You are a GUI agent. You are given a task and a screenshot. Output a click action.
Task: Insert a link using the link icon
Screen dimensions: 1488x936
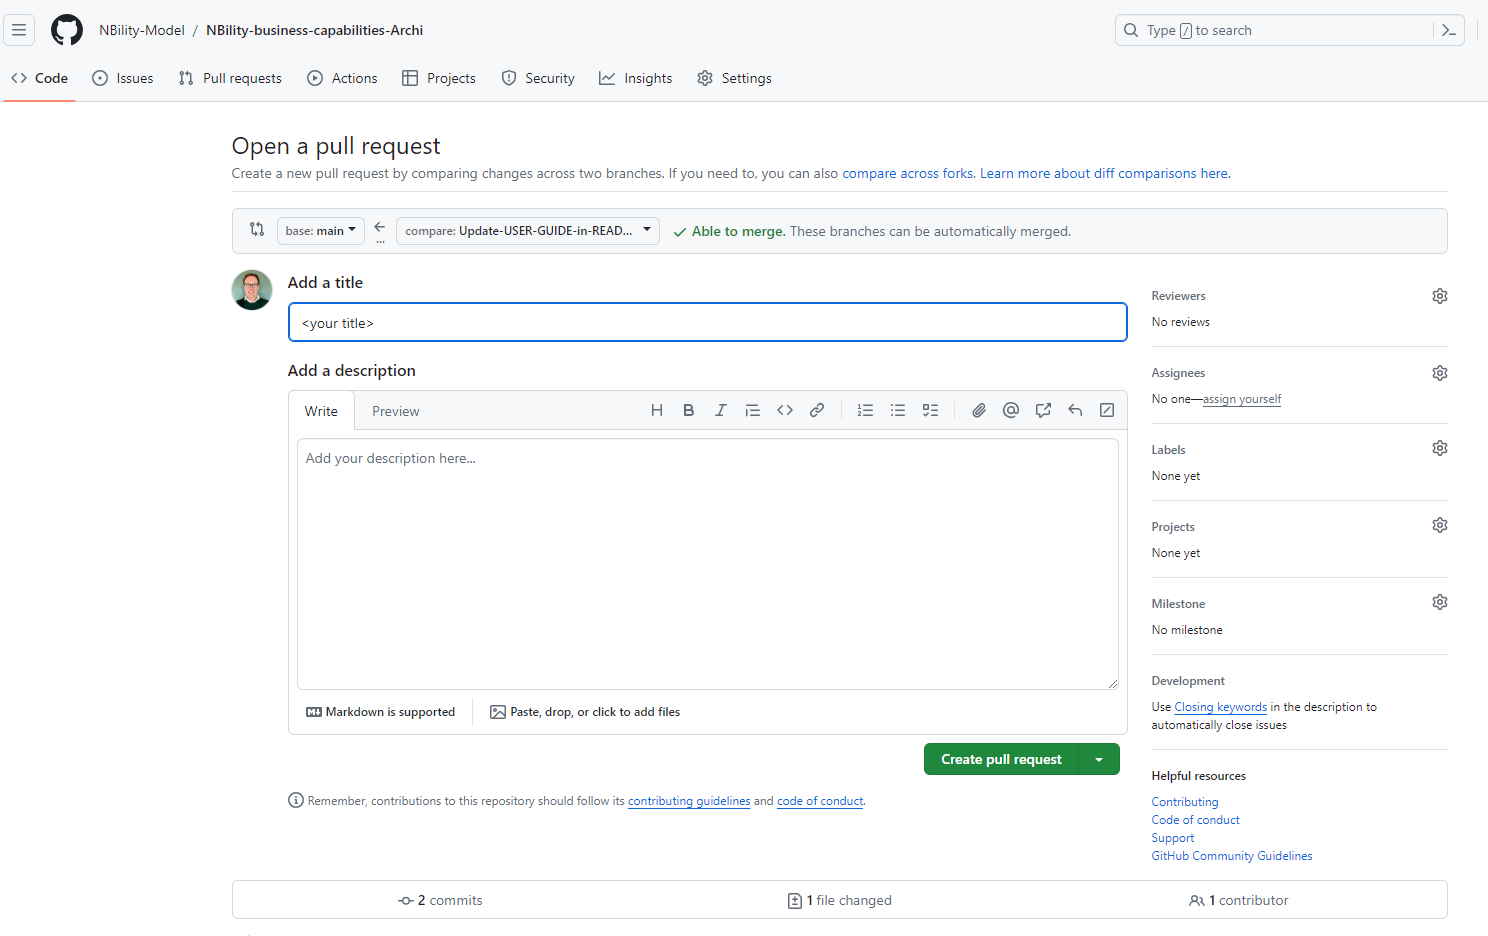coord(816,410)
